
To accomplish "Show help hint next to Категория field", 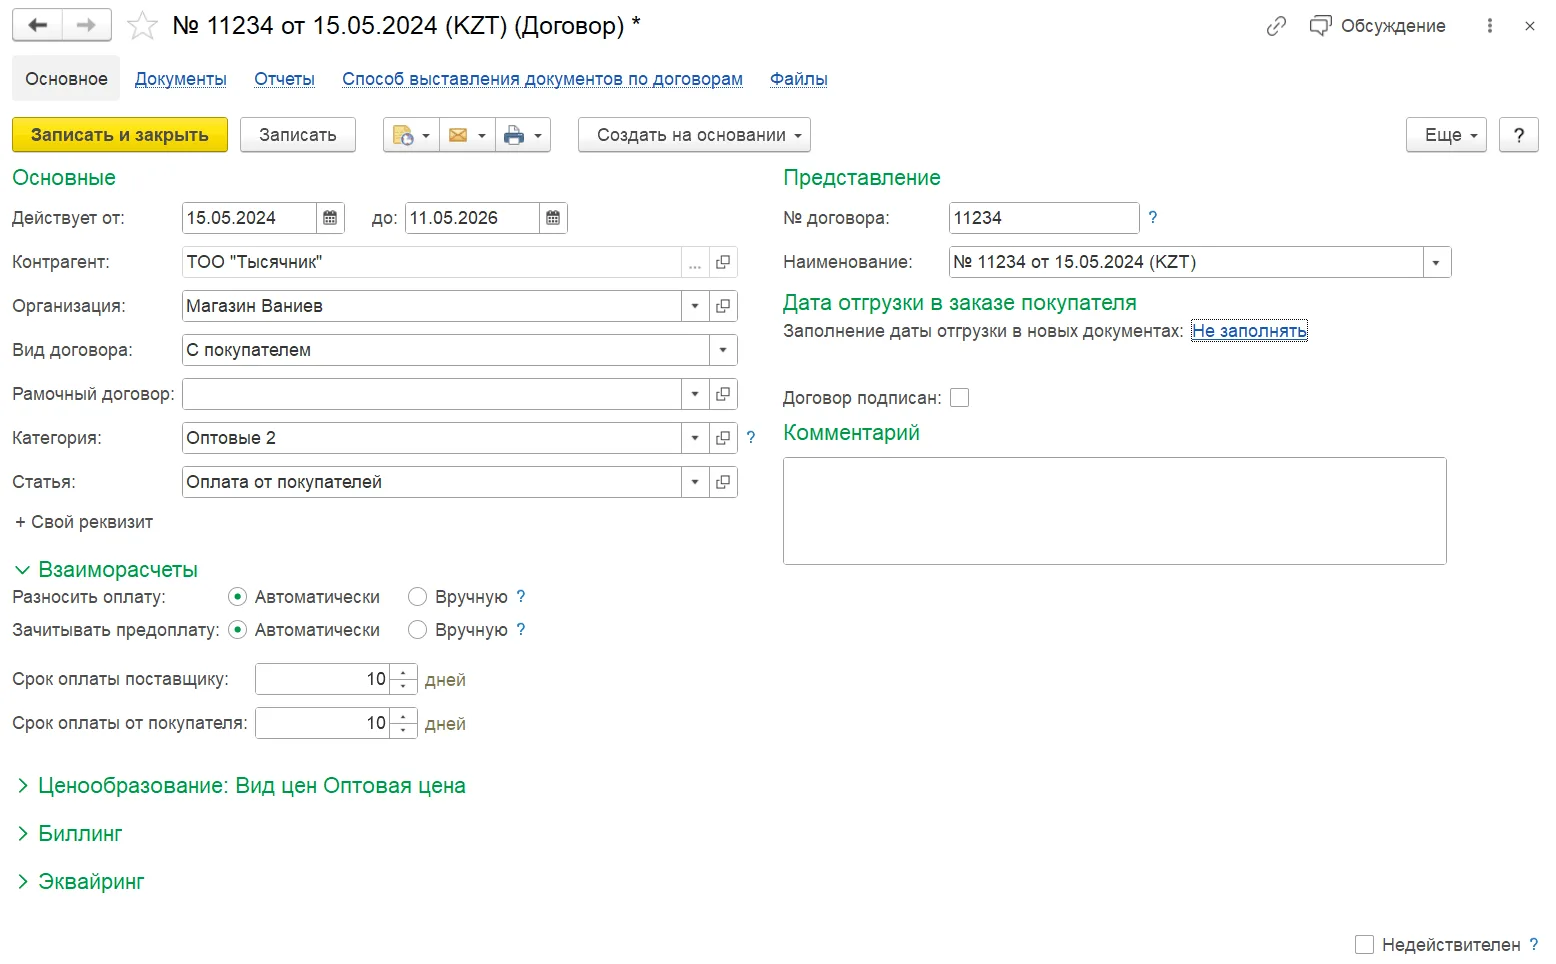I will click(751, 437).
